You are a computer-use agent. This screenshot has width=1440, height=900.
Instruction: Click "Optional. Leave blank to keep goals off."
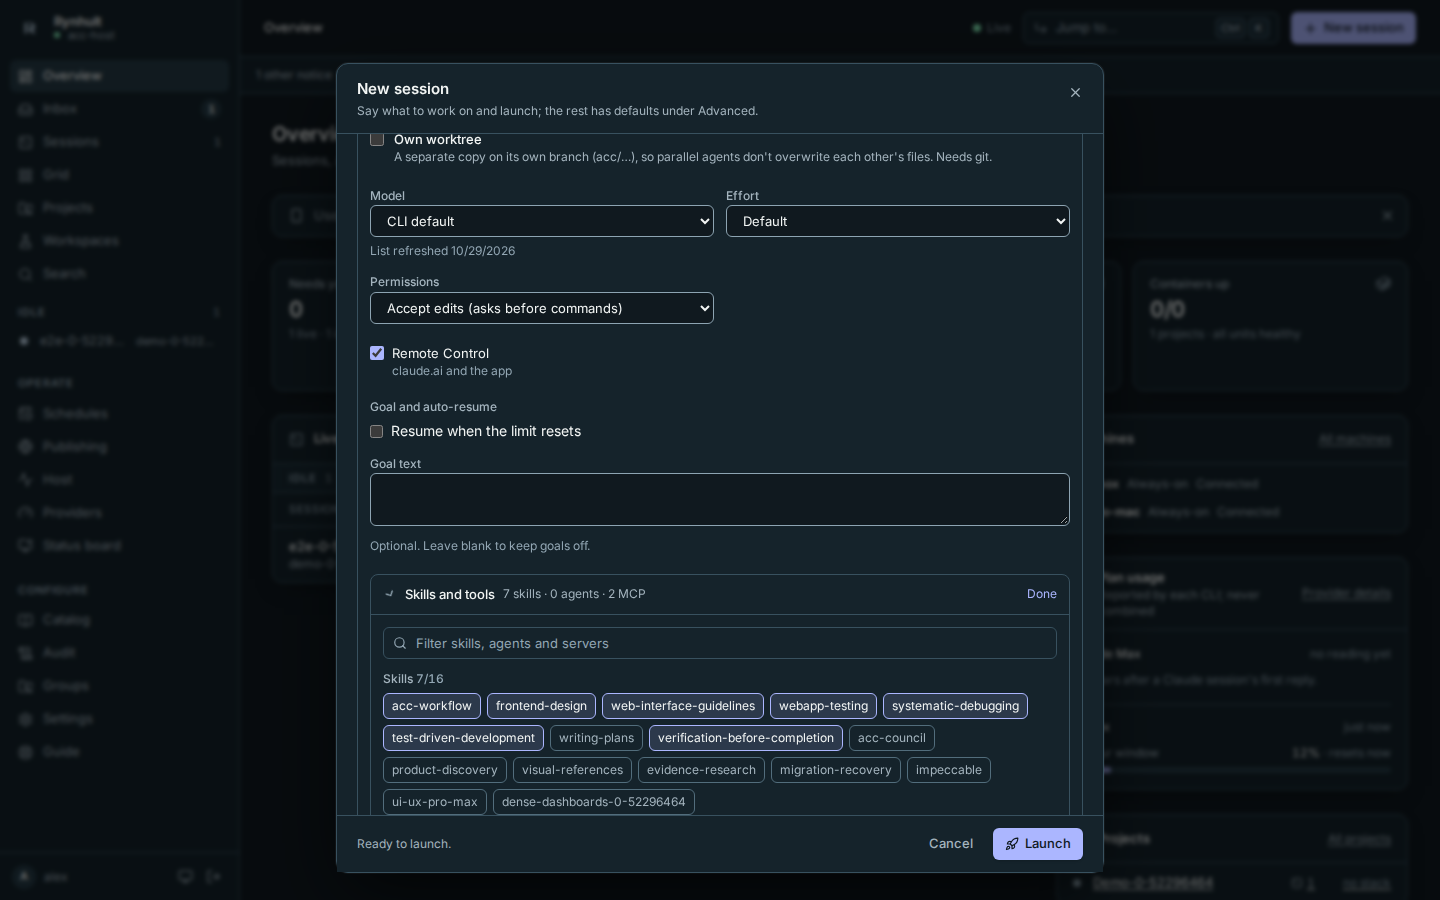tap(480, 546)
